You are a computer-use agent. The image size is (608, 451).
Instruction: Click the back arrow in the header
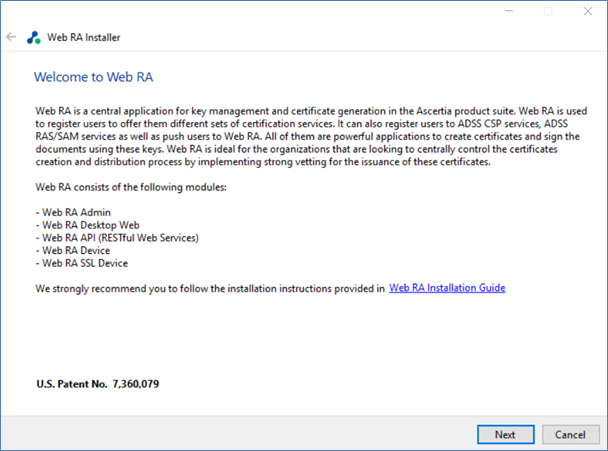11,37
